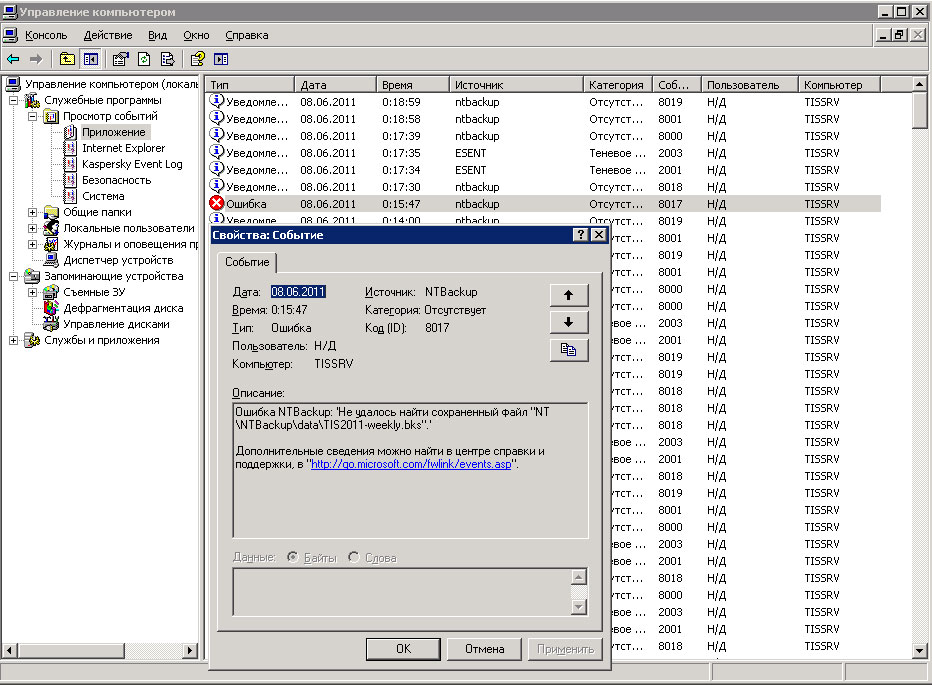Image resolution: width=932 pixels, height=685 pixels.
Task: Copy event details with the clipboard button
Action: tap(568, 350)
